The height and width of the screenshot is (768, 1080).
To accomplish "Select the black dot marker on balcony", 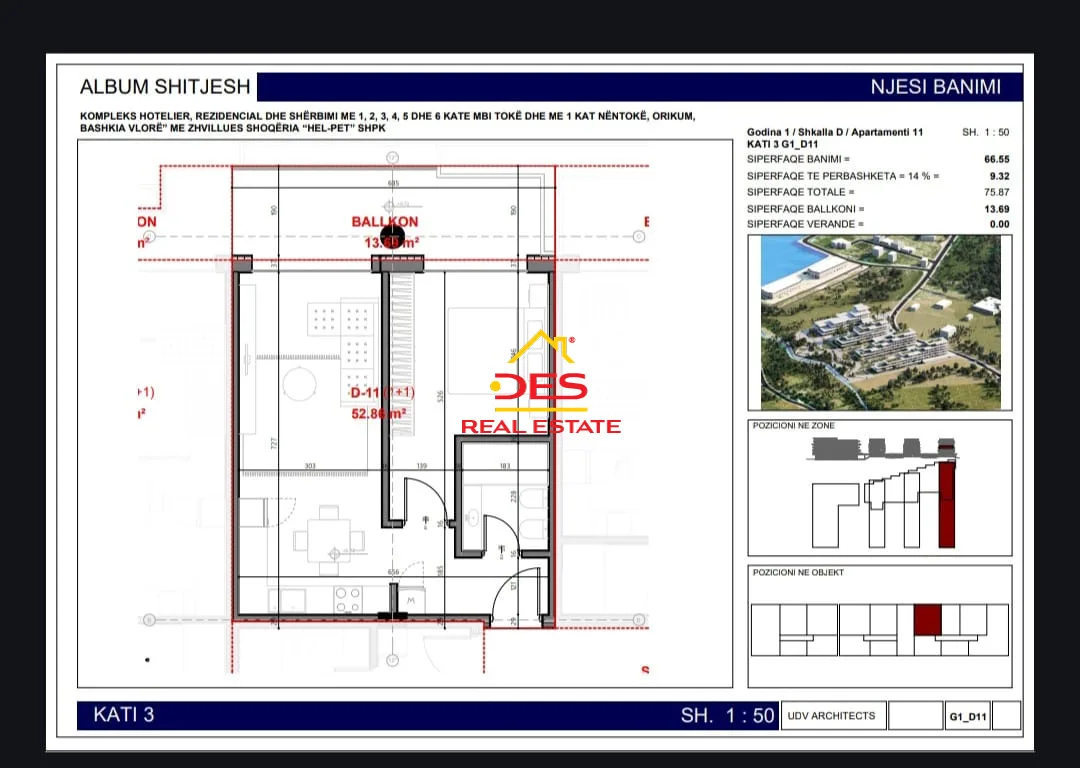I will click(392, 235).
